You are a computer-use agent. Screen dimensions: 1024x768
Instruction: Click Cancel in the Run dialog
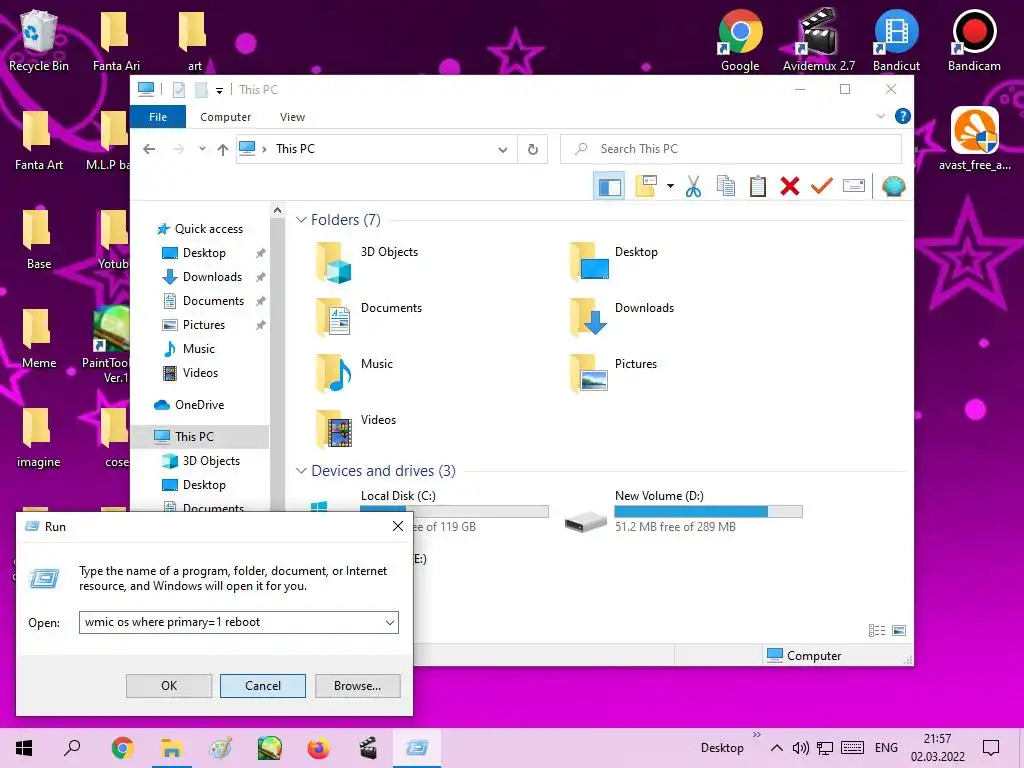click(263, 686)
